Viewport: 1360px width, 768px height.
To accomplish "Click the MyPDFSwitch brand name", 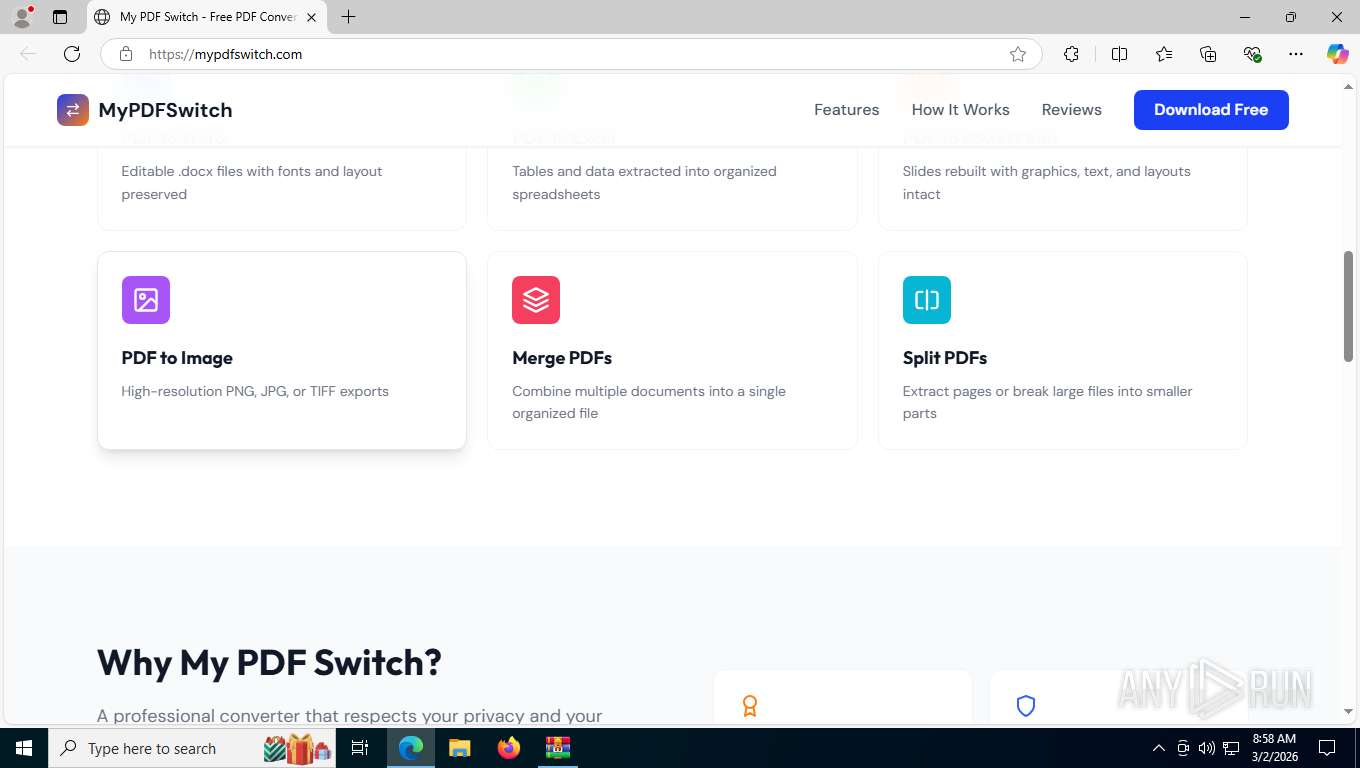I will tap(165, 110).
